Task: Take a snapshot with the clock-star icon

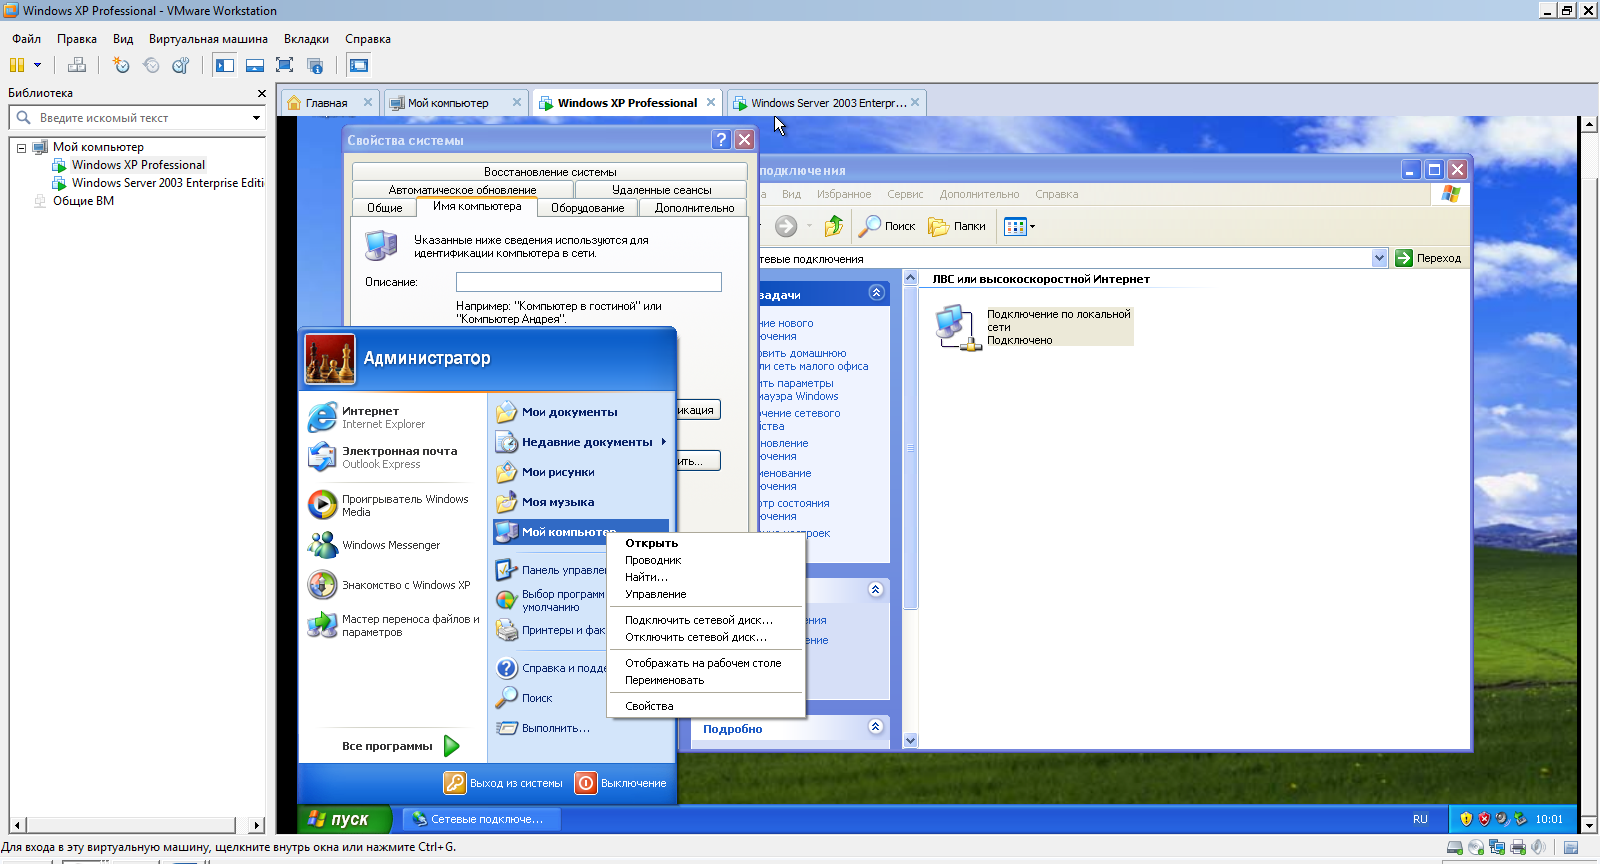Action: pyautogui.click(x=121, y=65)
